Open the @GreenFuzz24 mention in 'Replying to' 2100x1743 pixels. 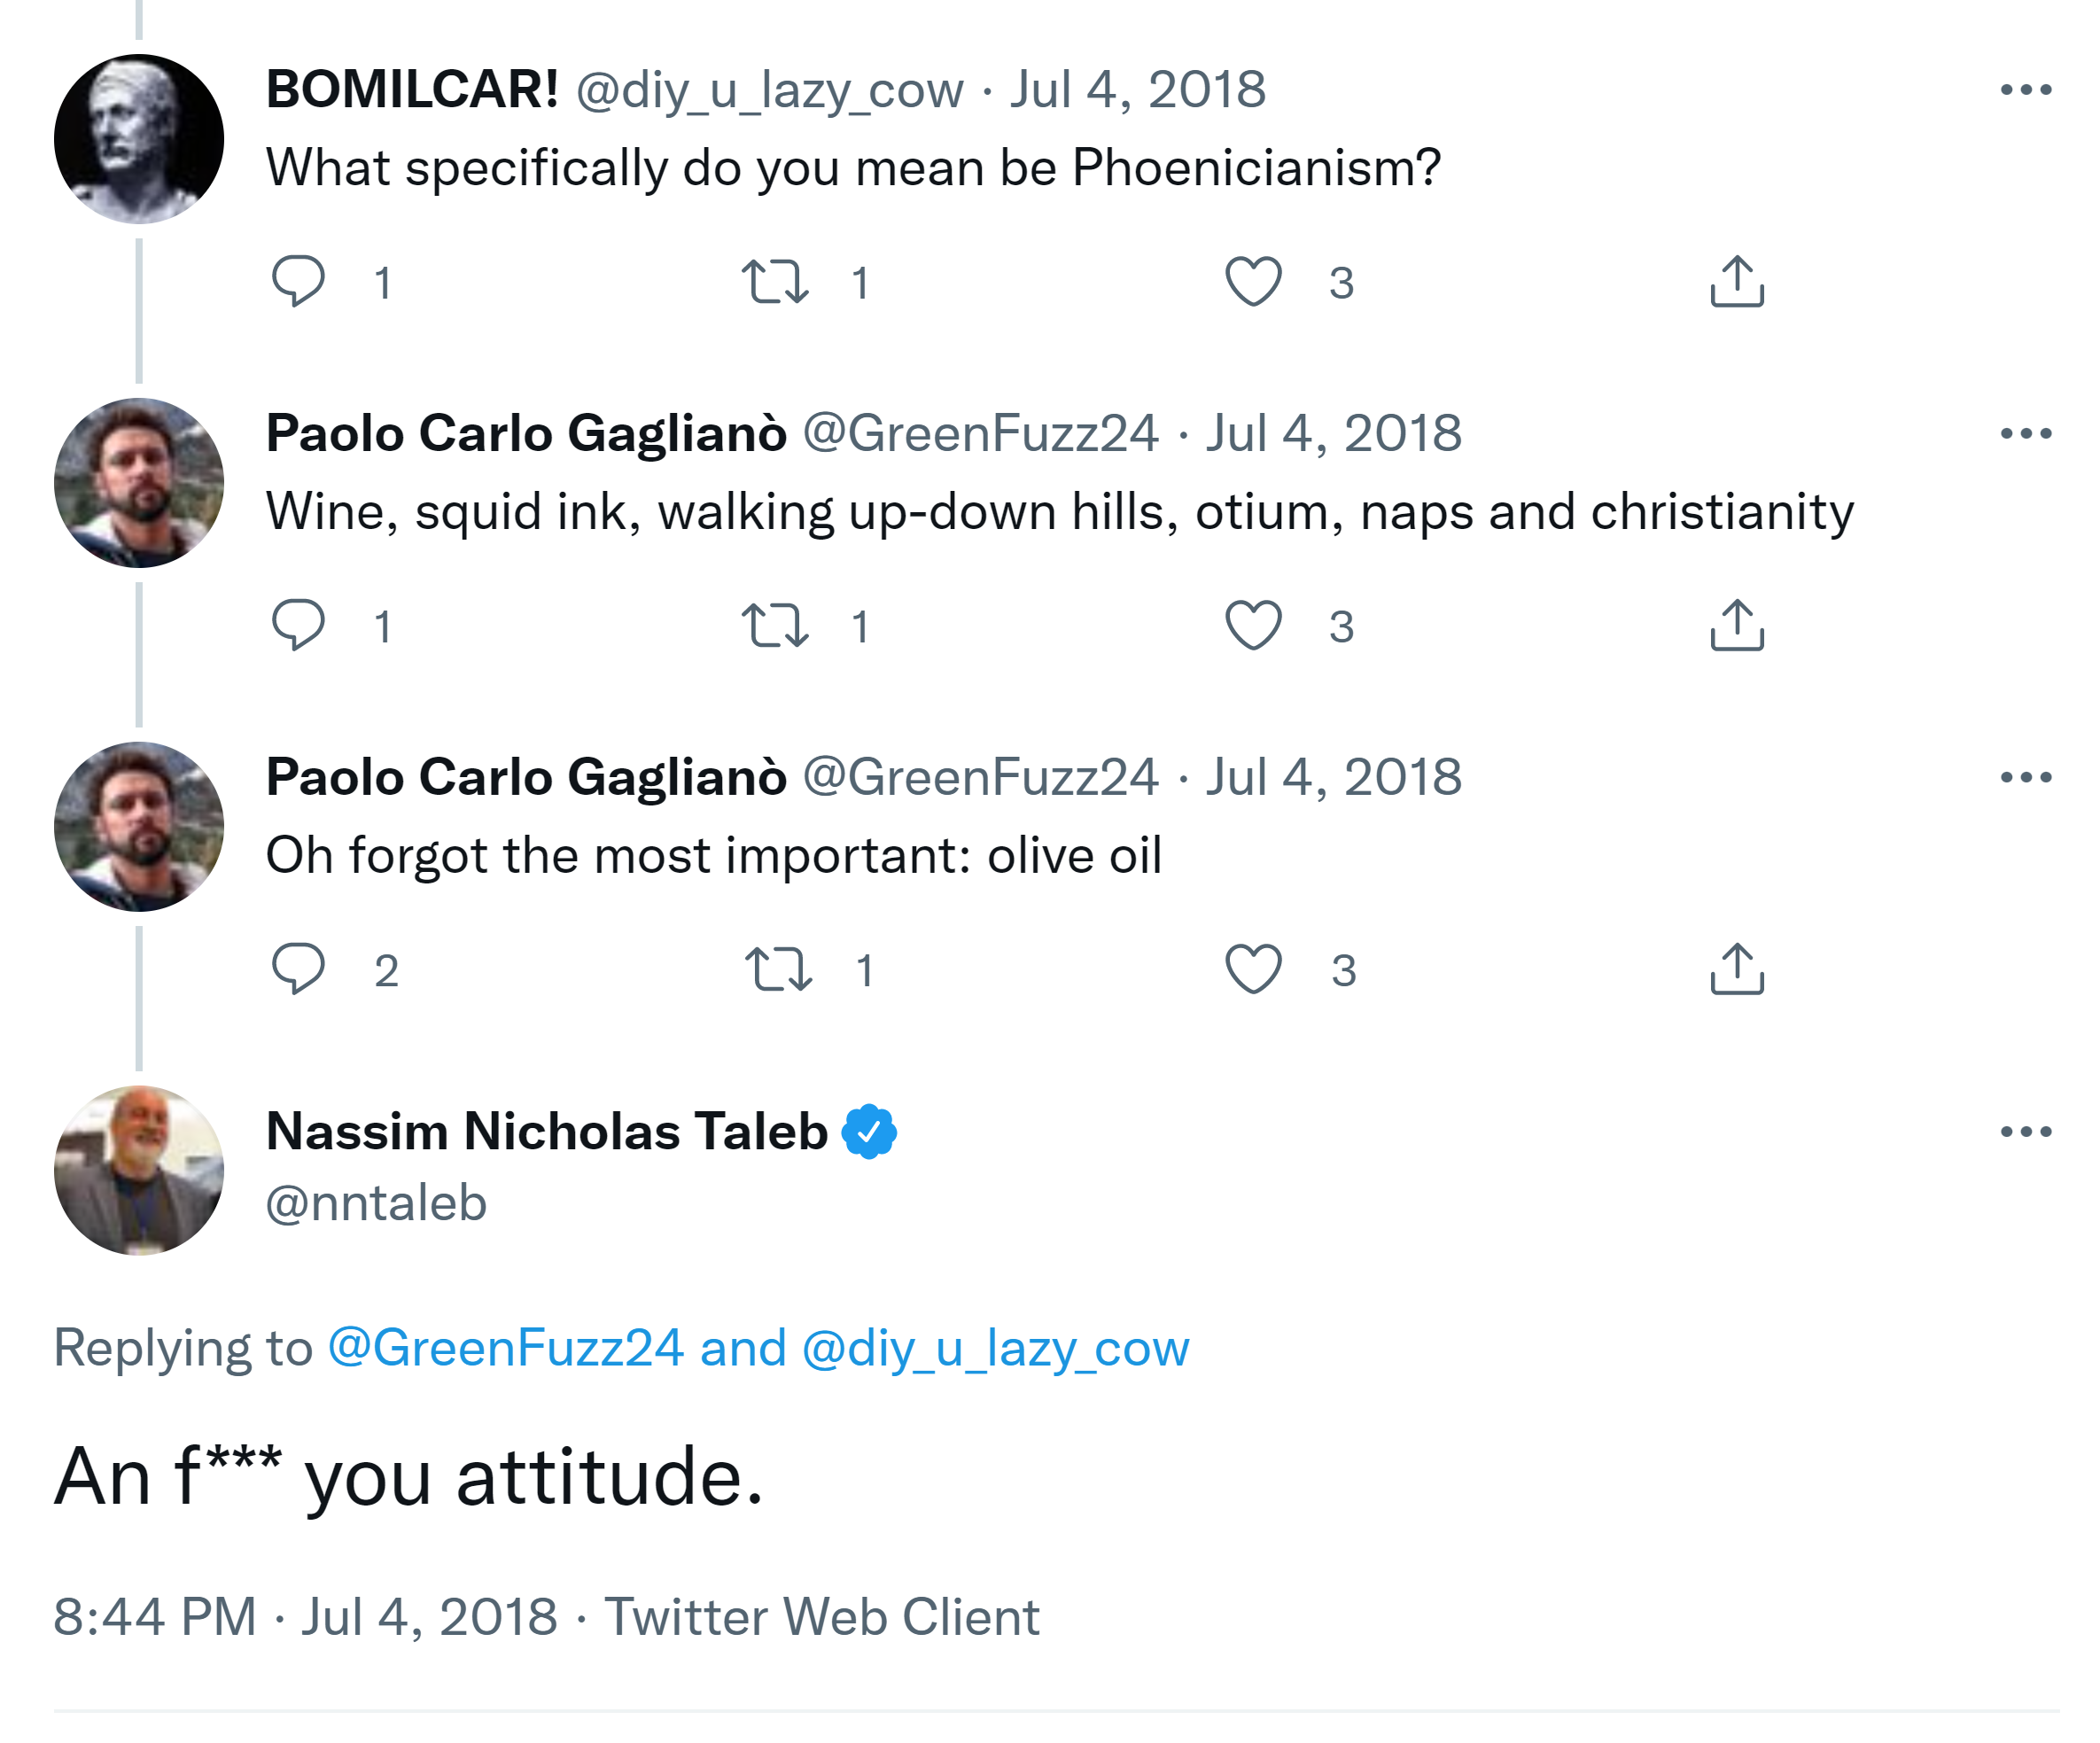coord(506,1348)
